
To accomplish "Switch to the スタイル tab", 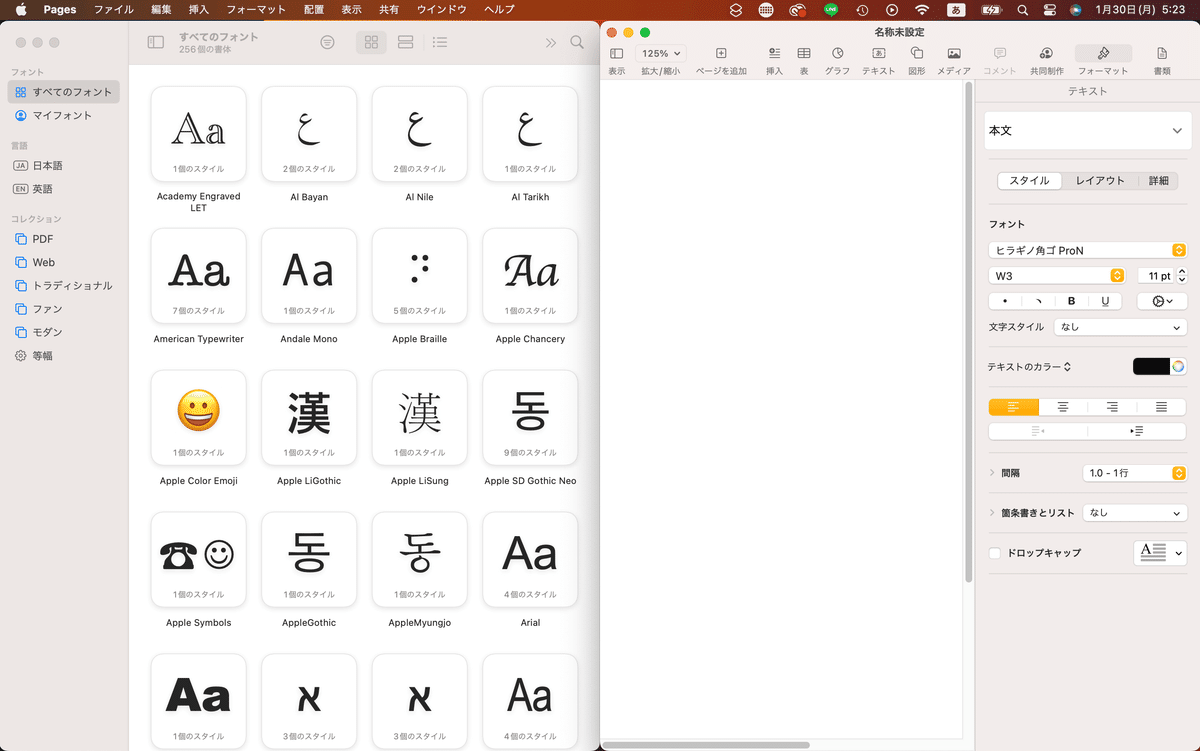I will (x=1029, y=181).
